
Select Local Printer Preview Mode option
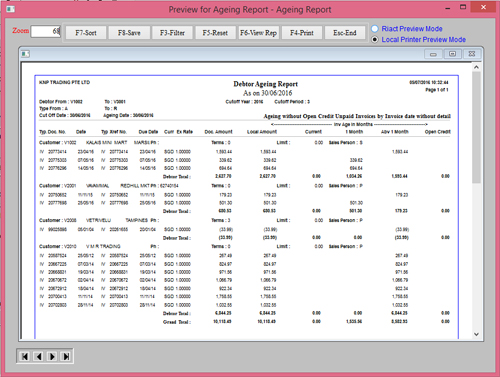(x=375, y=40)
